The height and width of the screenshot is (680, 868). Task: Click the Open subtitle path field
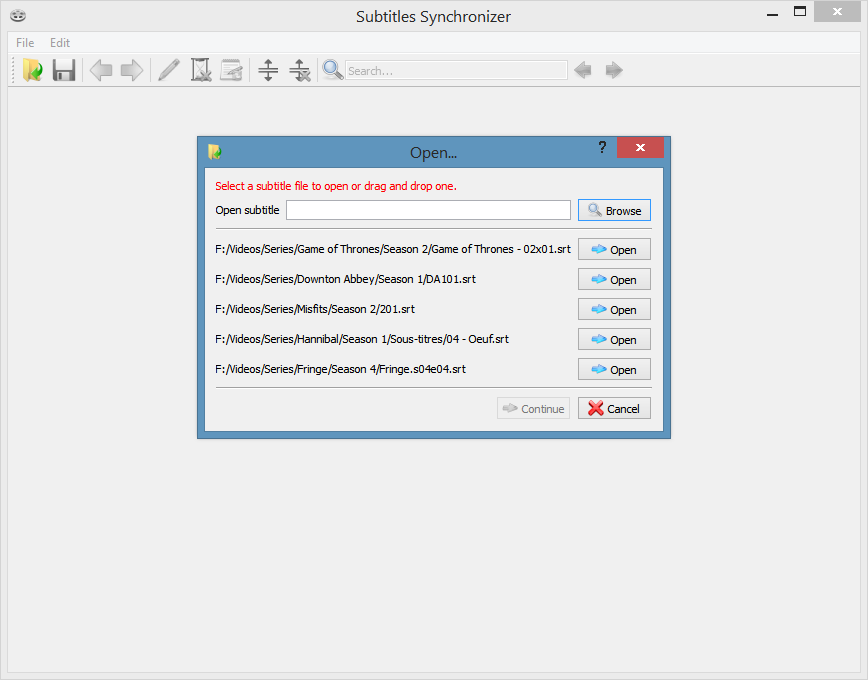click(428, 210)
